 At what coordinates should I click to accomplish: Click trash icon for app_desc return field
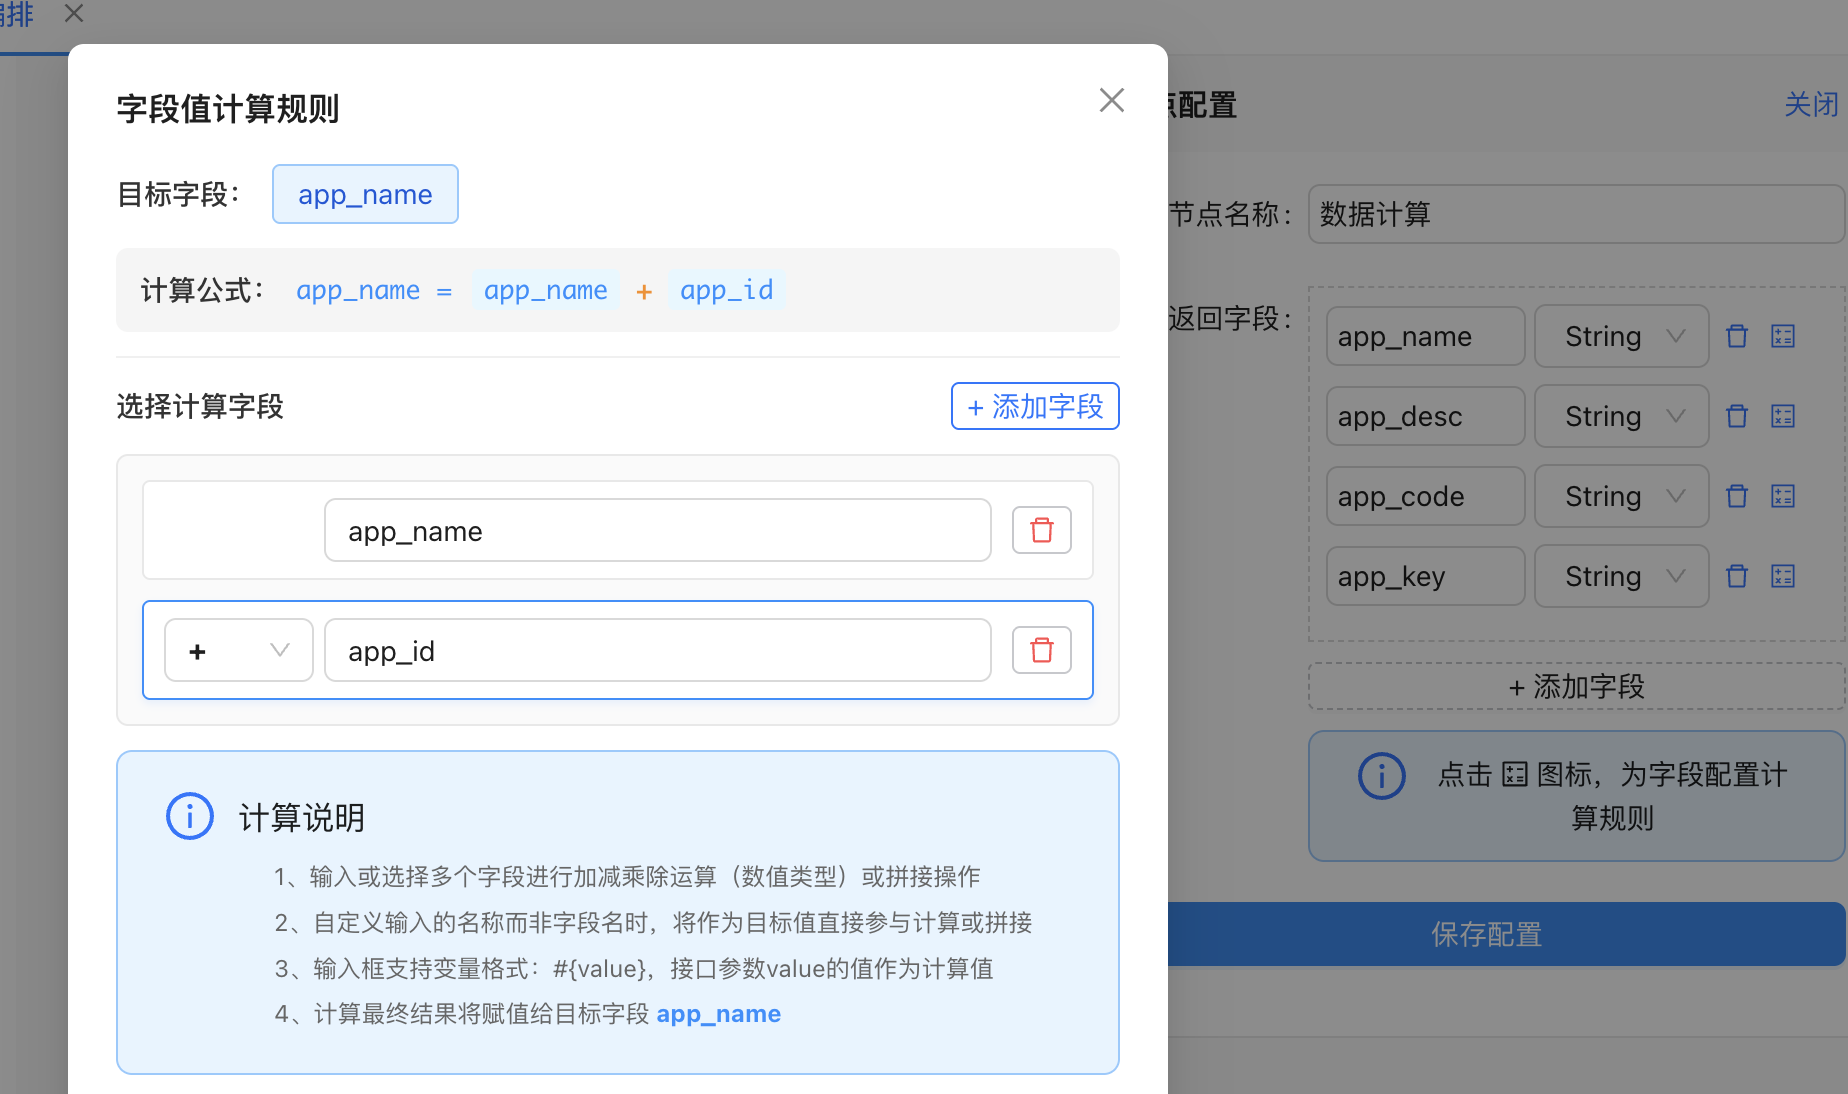1737,416
